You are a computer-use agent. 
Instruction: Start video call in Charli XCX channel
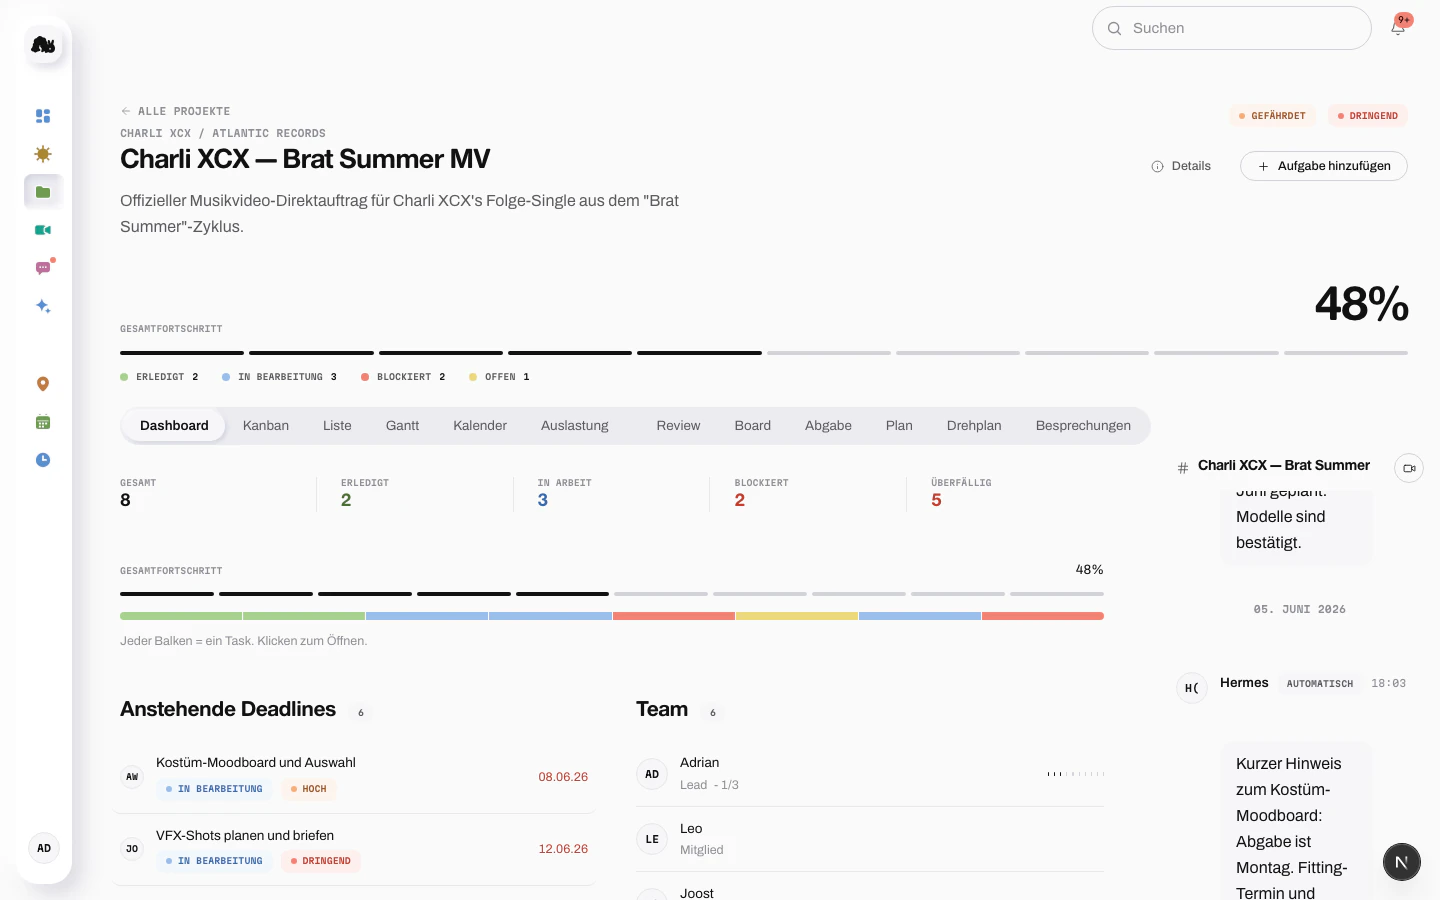1409,468
